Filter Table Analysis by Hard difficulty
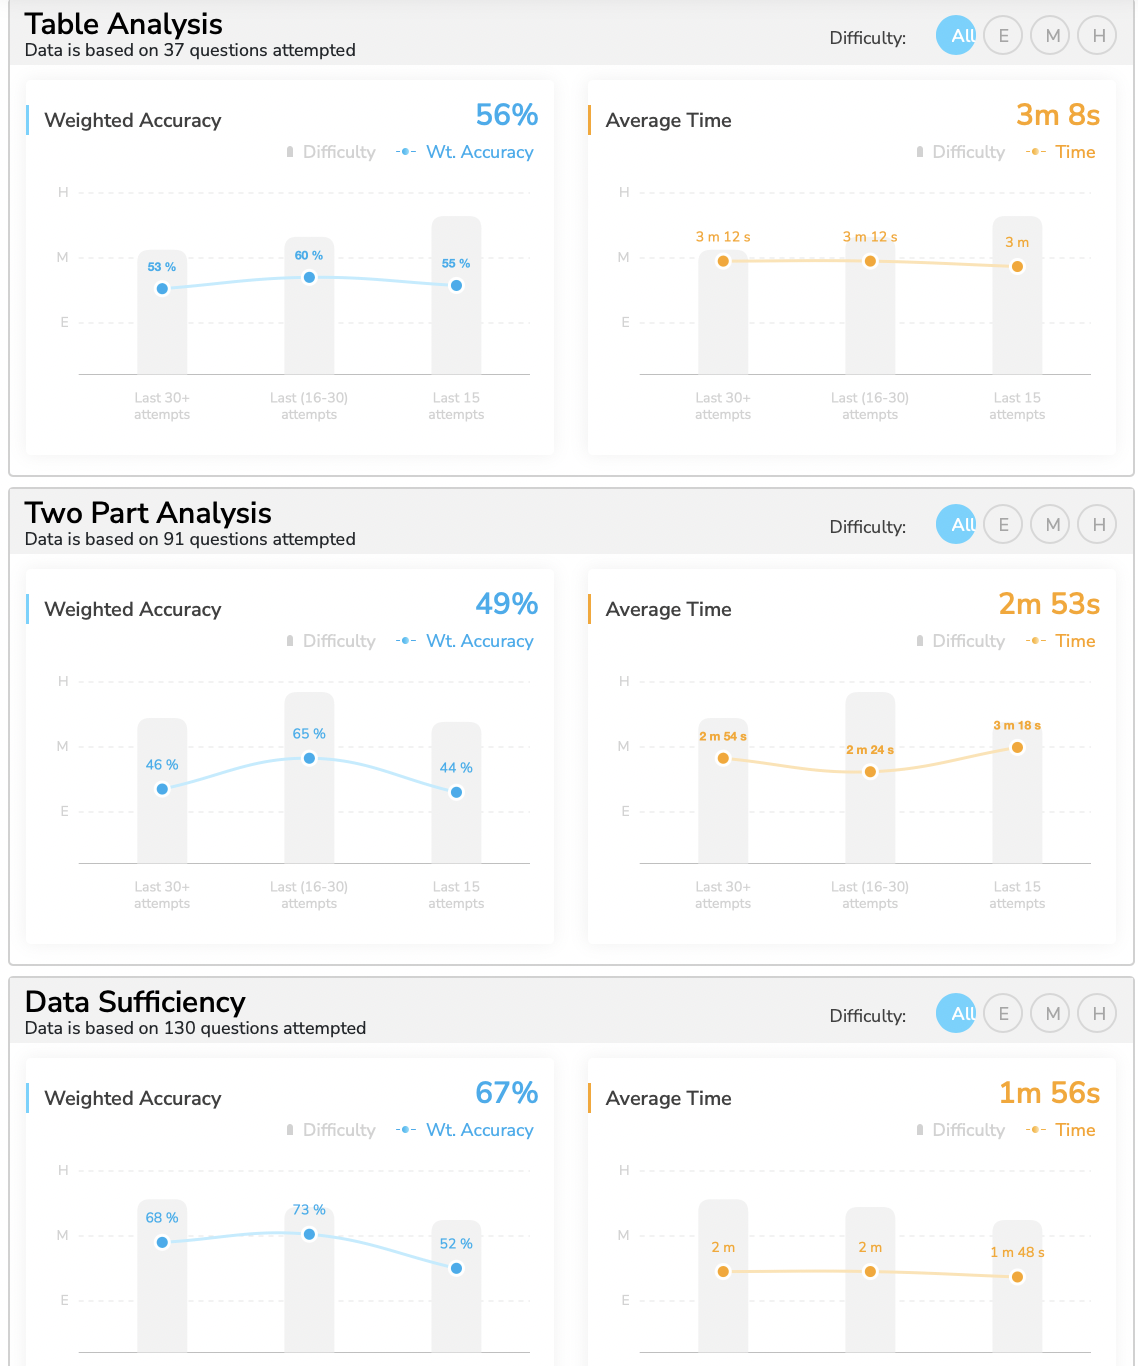 (1098, 36)
